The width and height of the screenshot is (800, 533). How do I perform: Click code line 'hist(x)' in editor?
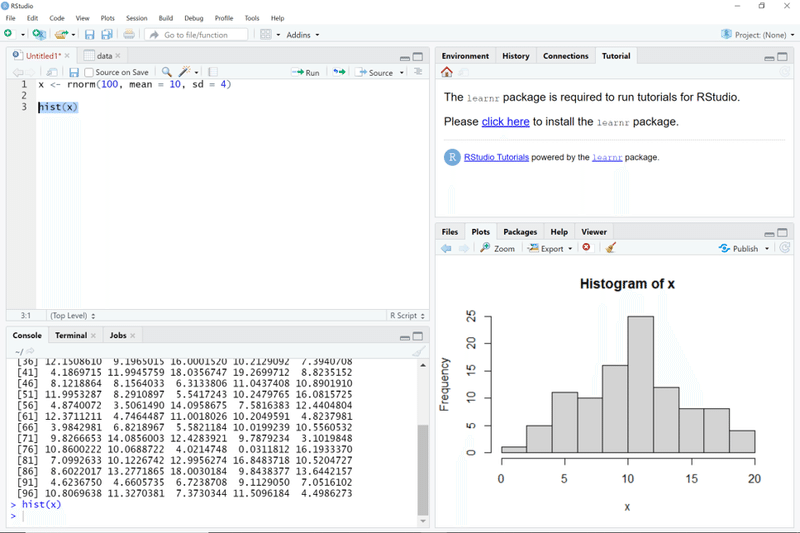point(58,107)
